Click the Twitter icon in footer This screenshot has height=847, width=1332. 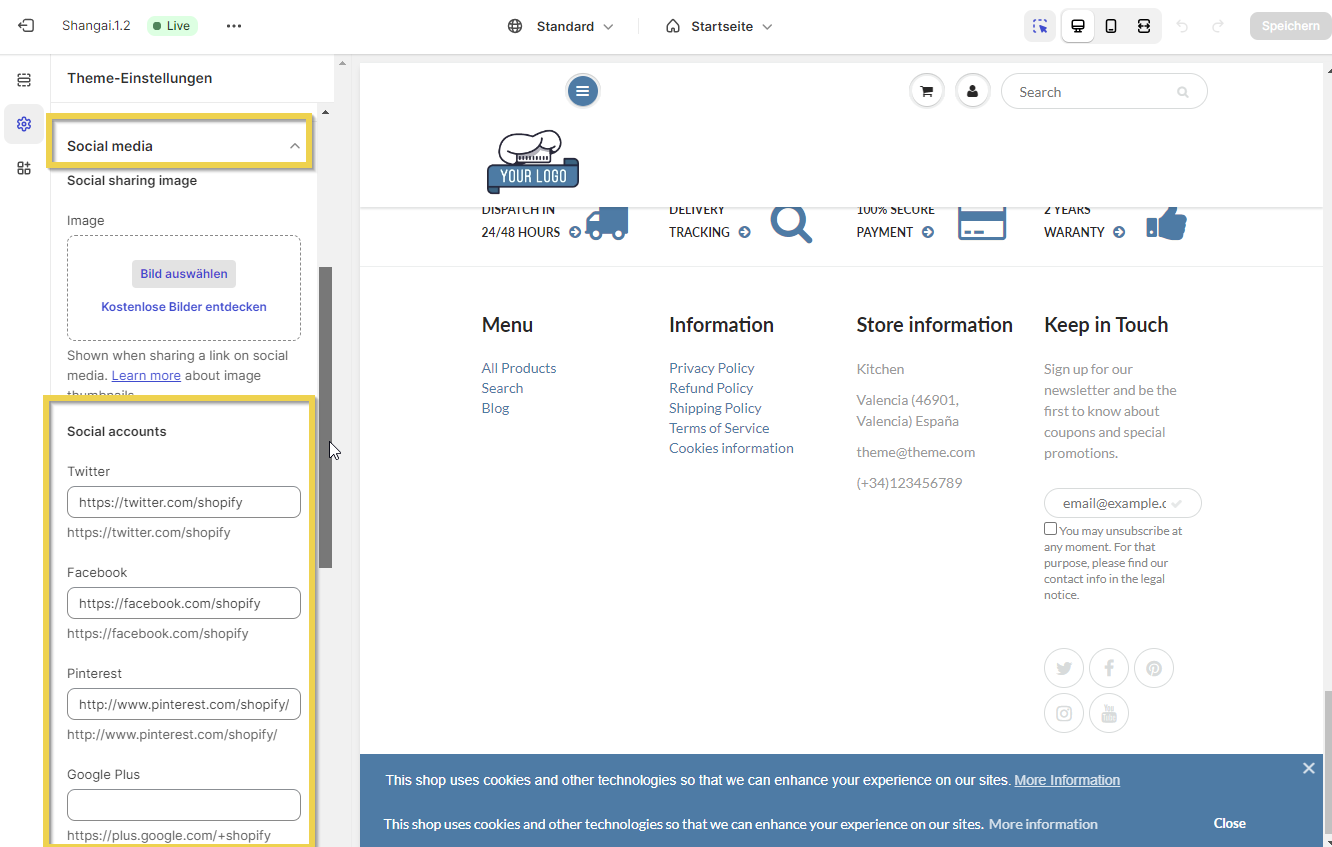[x=1064, y=668]
